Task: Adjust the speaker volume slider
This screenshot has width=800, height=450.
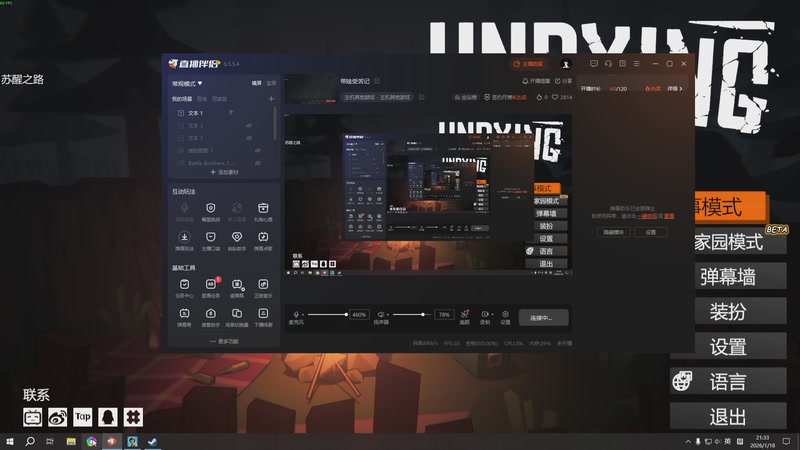Action: click(411, 314)
